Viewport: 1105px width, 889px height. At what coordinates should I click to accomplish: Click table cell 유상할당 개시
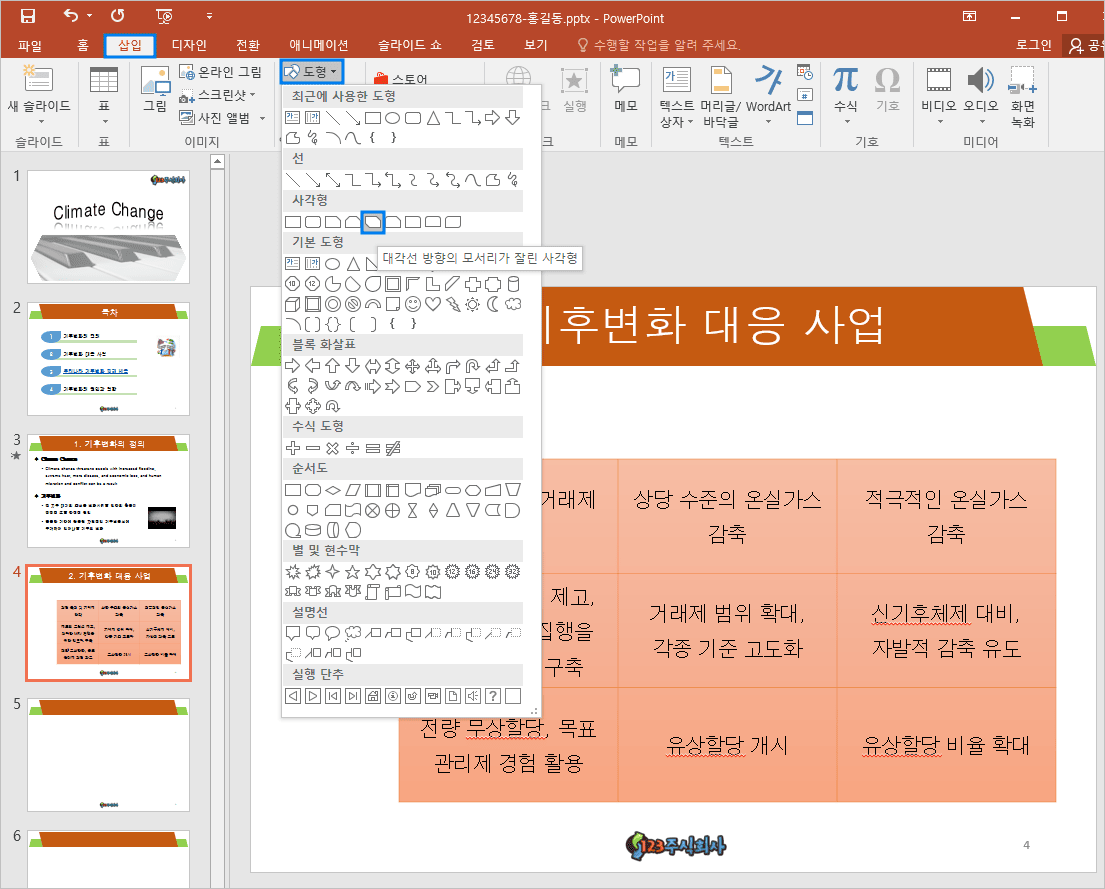(x=727, y=745)
